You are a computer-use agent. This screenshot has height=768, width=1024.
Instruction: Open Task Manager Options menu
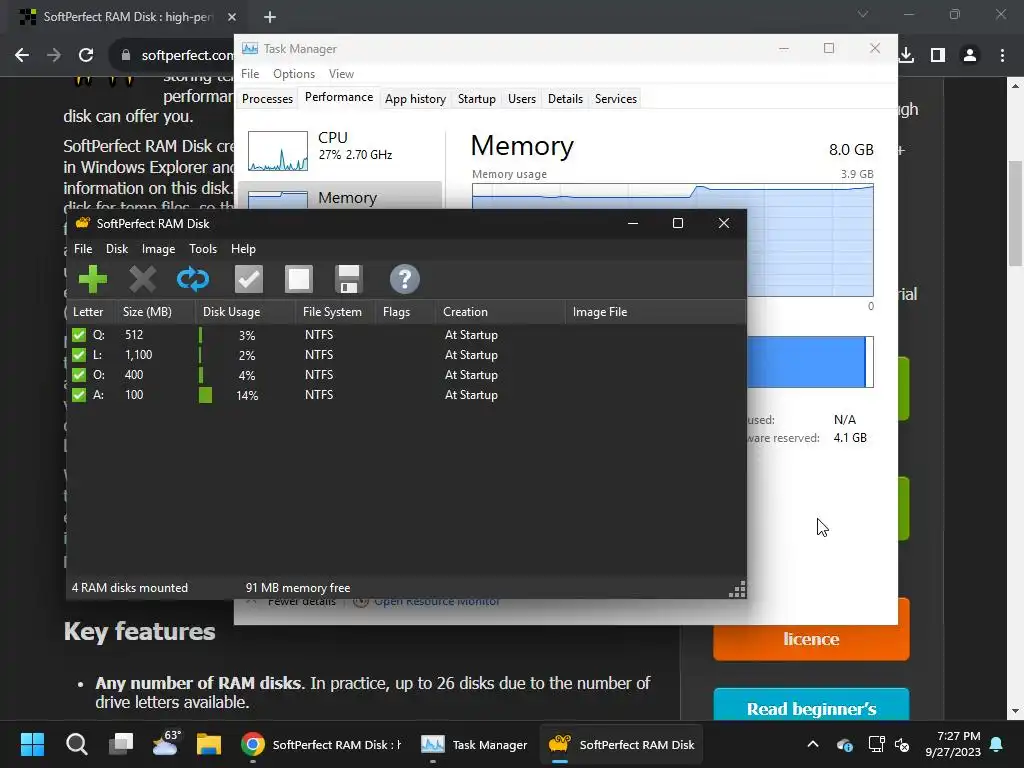(x=294, y=74)
